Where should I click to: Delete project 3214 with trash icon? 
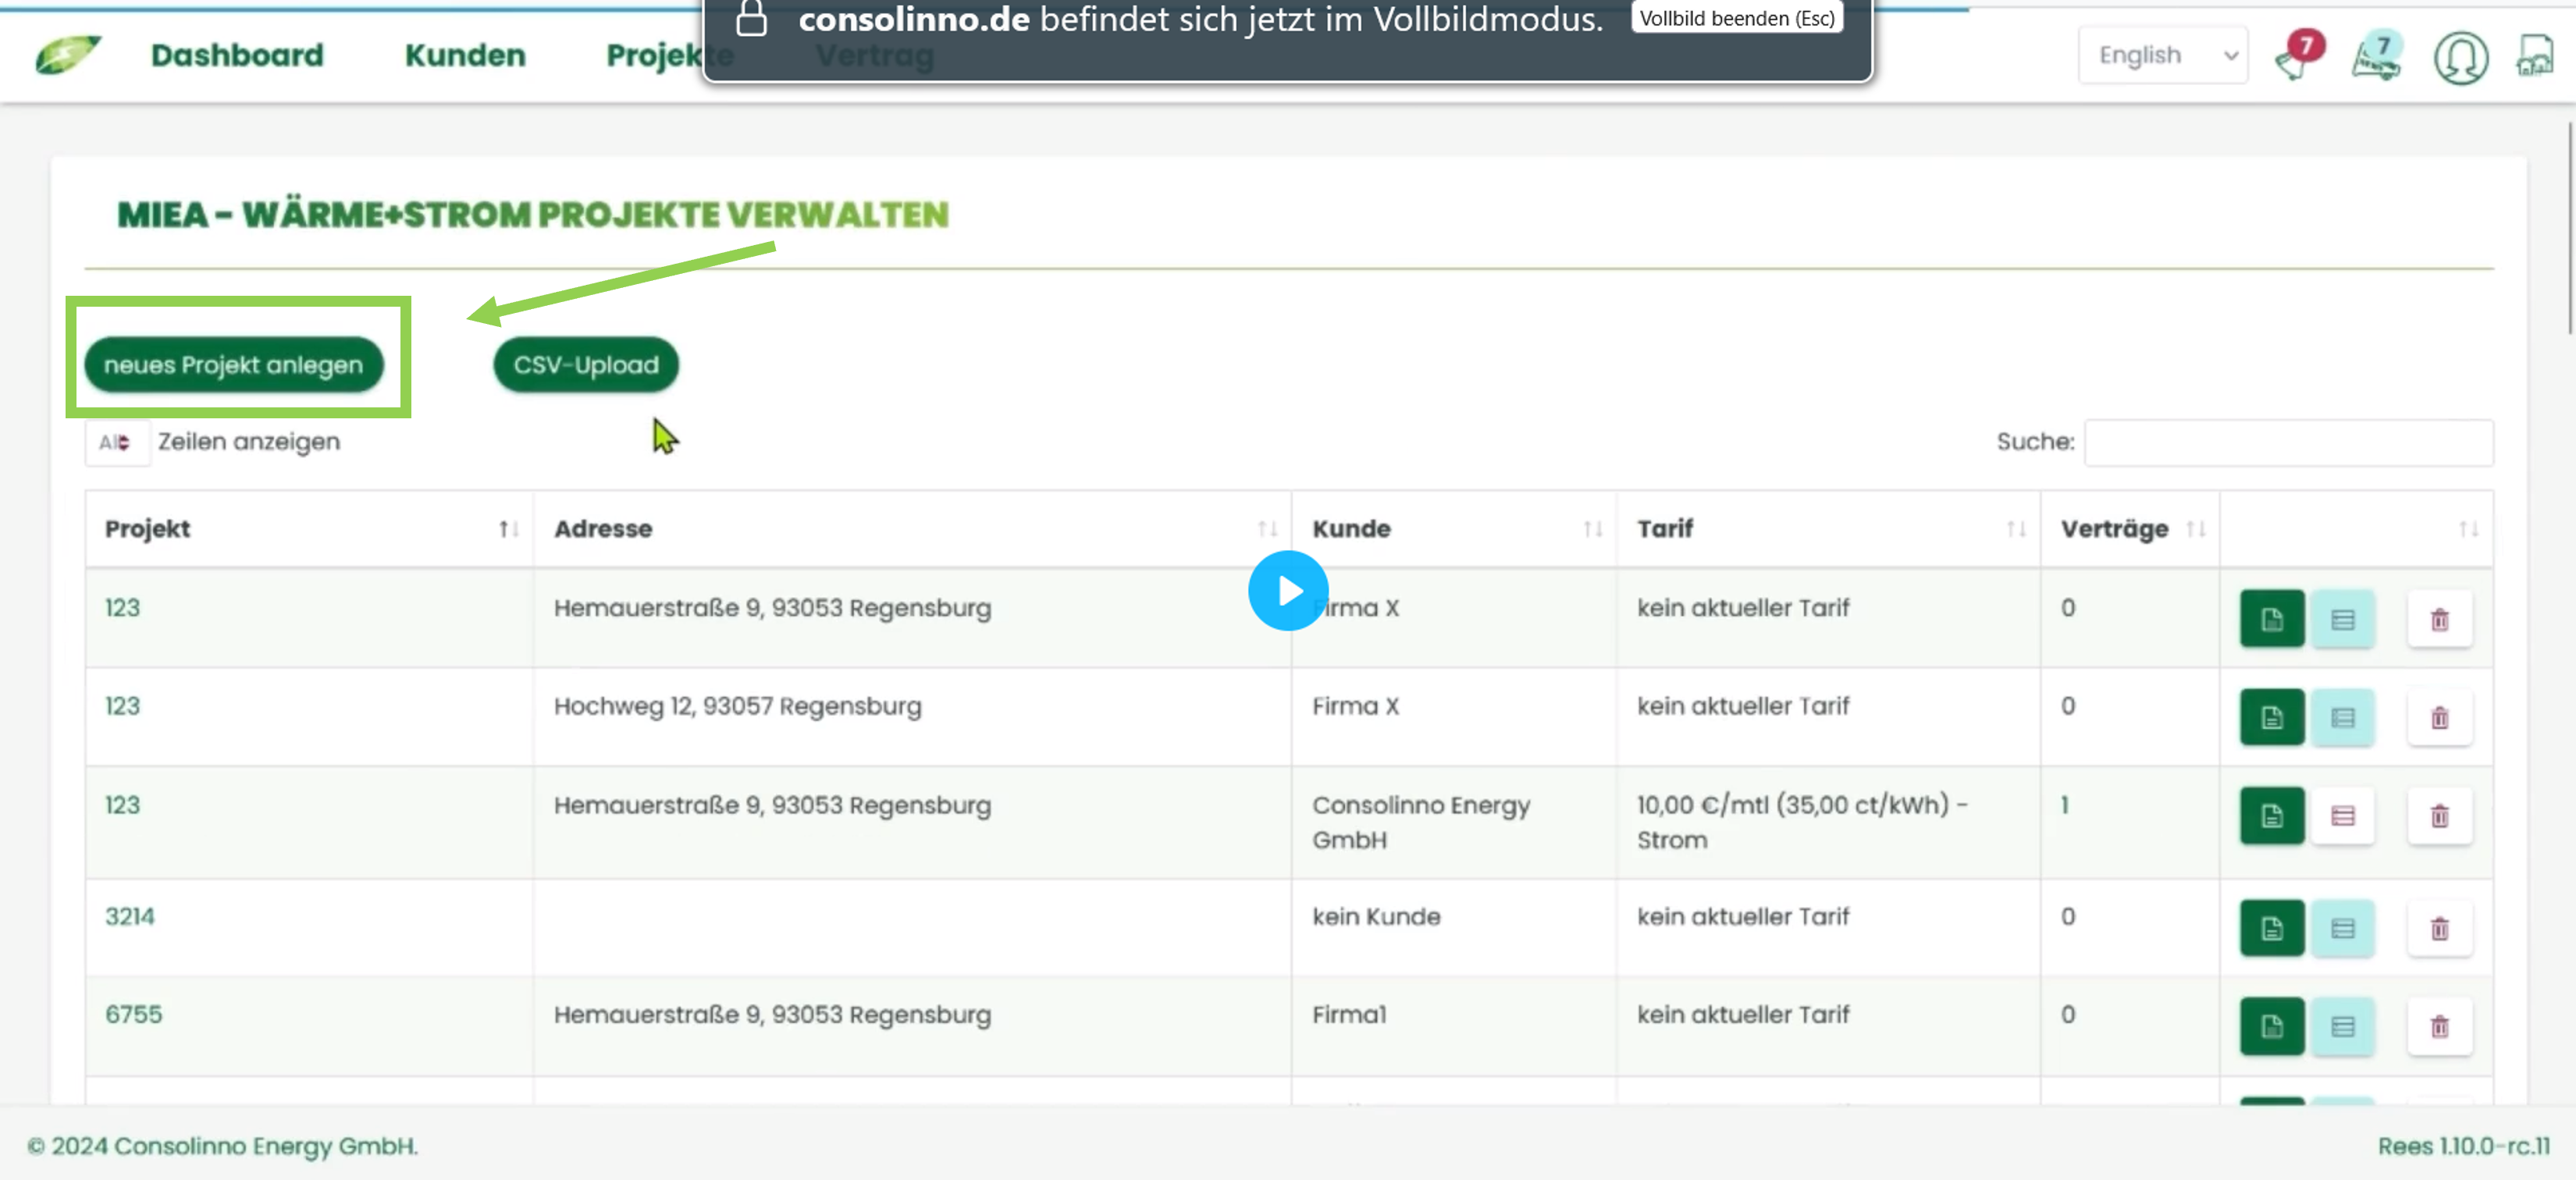point(2440,928)
